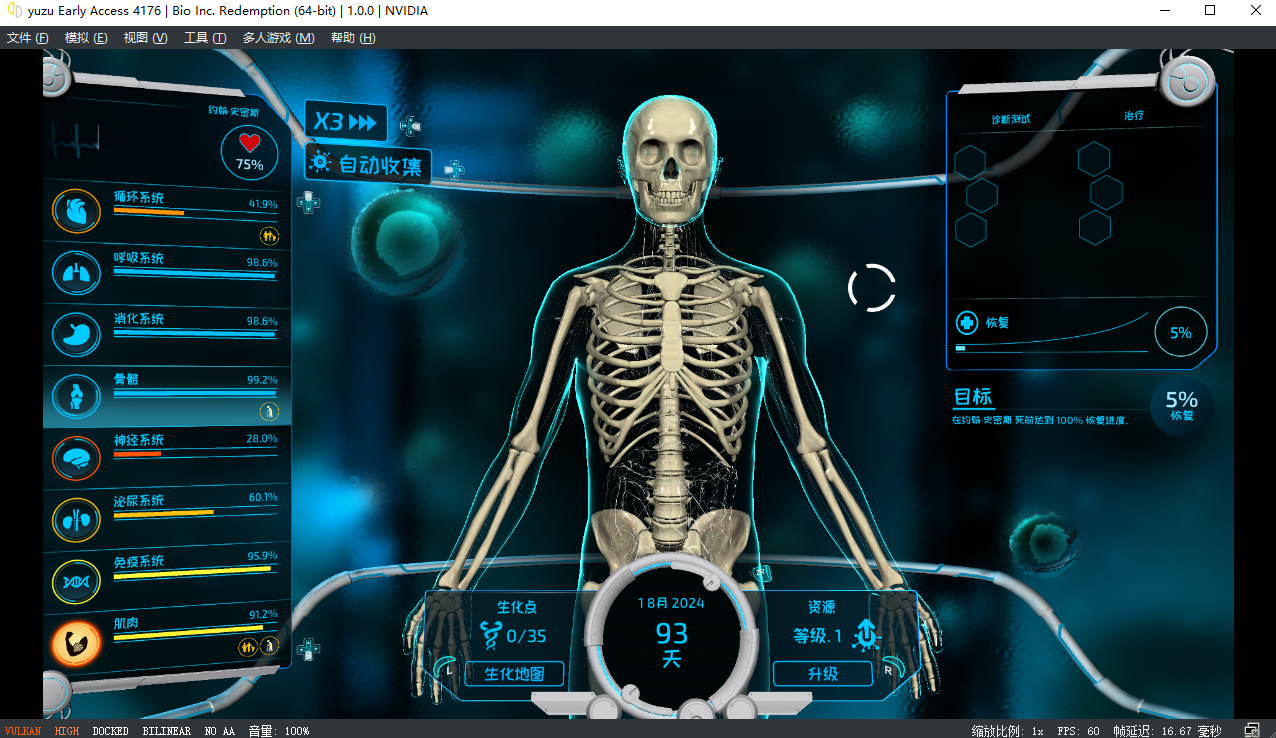
Task: Click the 循环系统 41.9% health bar
Action: 195,213
